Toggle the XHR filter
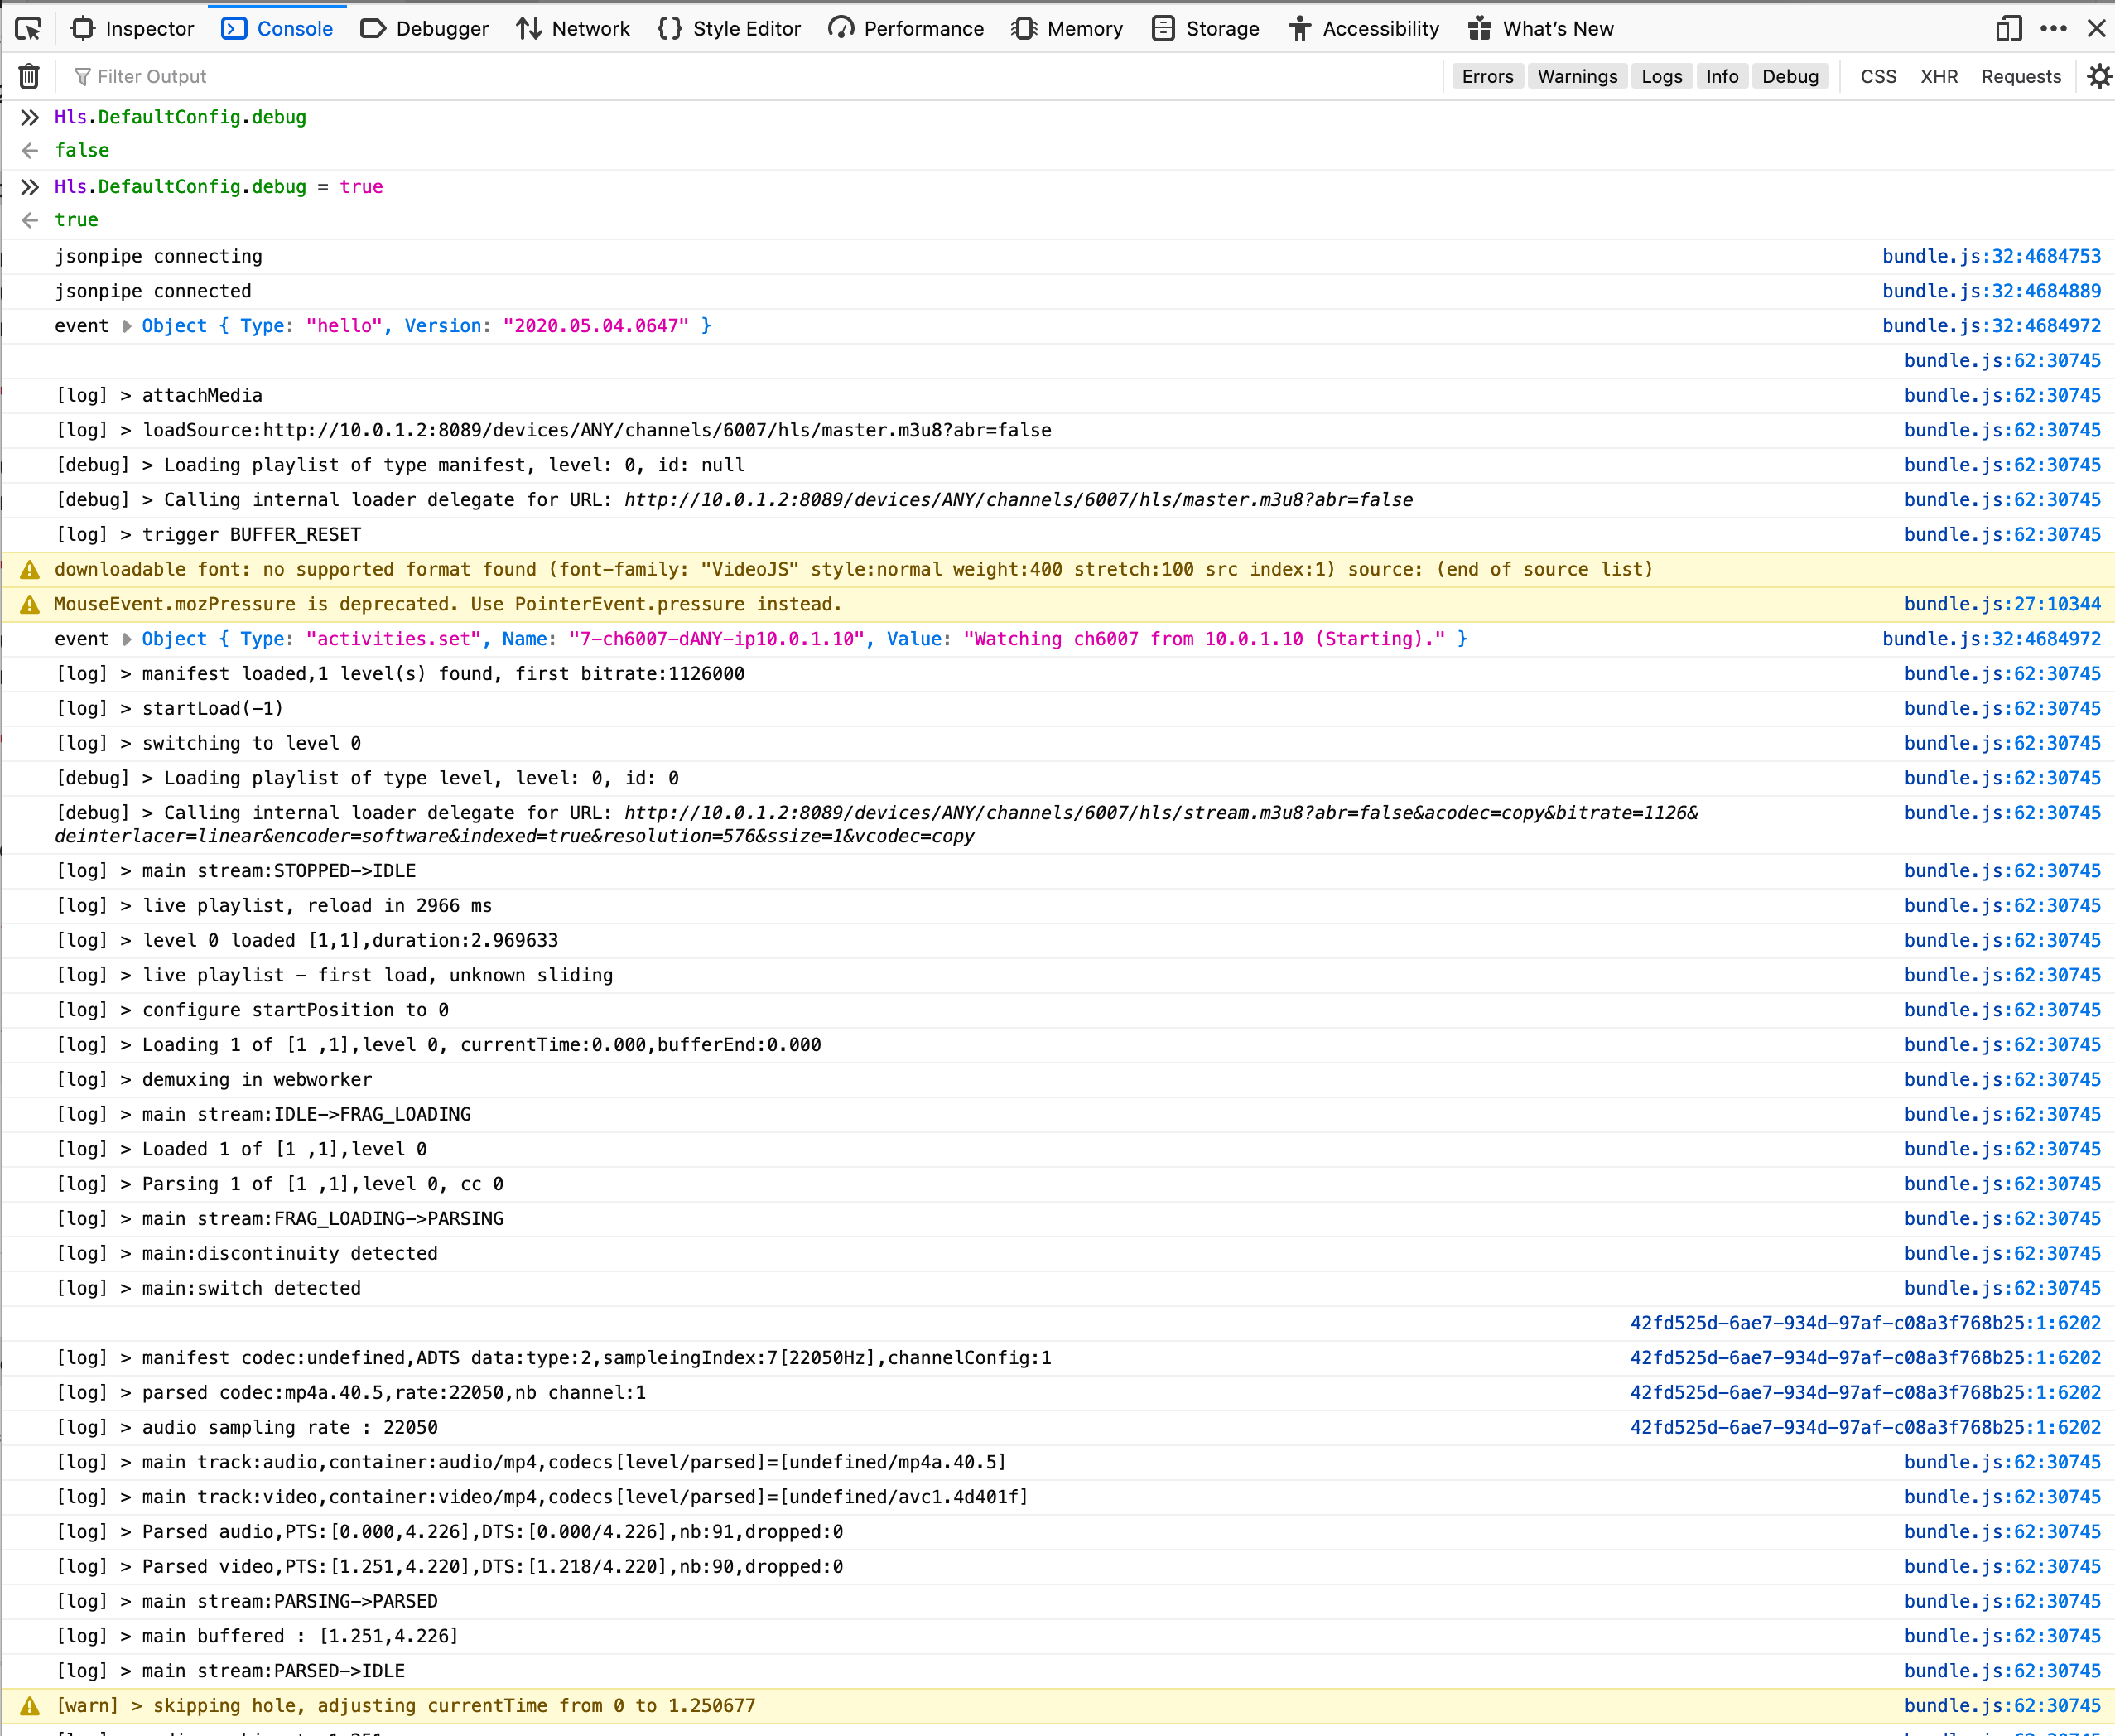The height and width of the screenshot is (1736, 2115). pyautogui.click(x=1938, y=77)
